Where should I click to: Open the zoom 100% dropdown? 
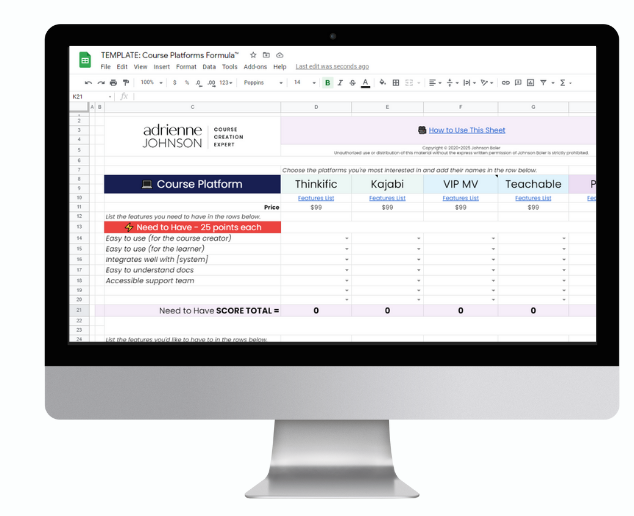coord(151,82)
